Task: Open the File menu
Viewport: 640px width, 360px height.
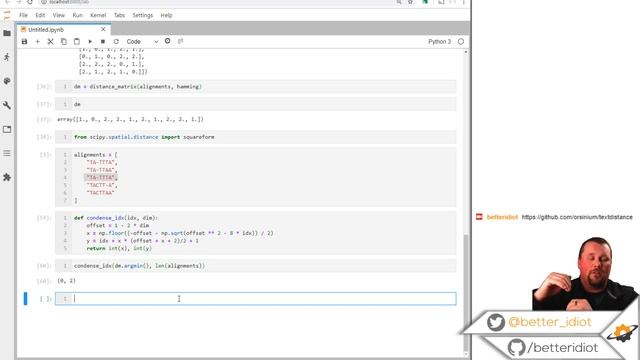Action: click(x=23, y=15)
